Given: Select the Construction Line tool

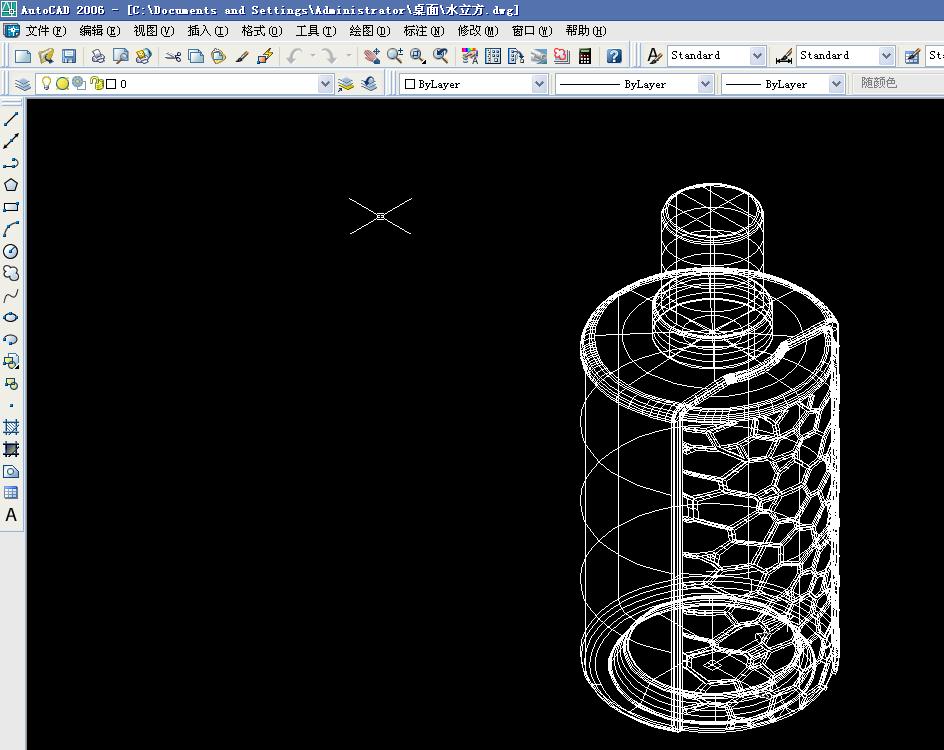Looking at the screenshot, I should (11, 141).
